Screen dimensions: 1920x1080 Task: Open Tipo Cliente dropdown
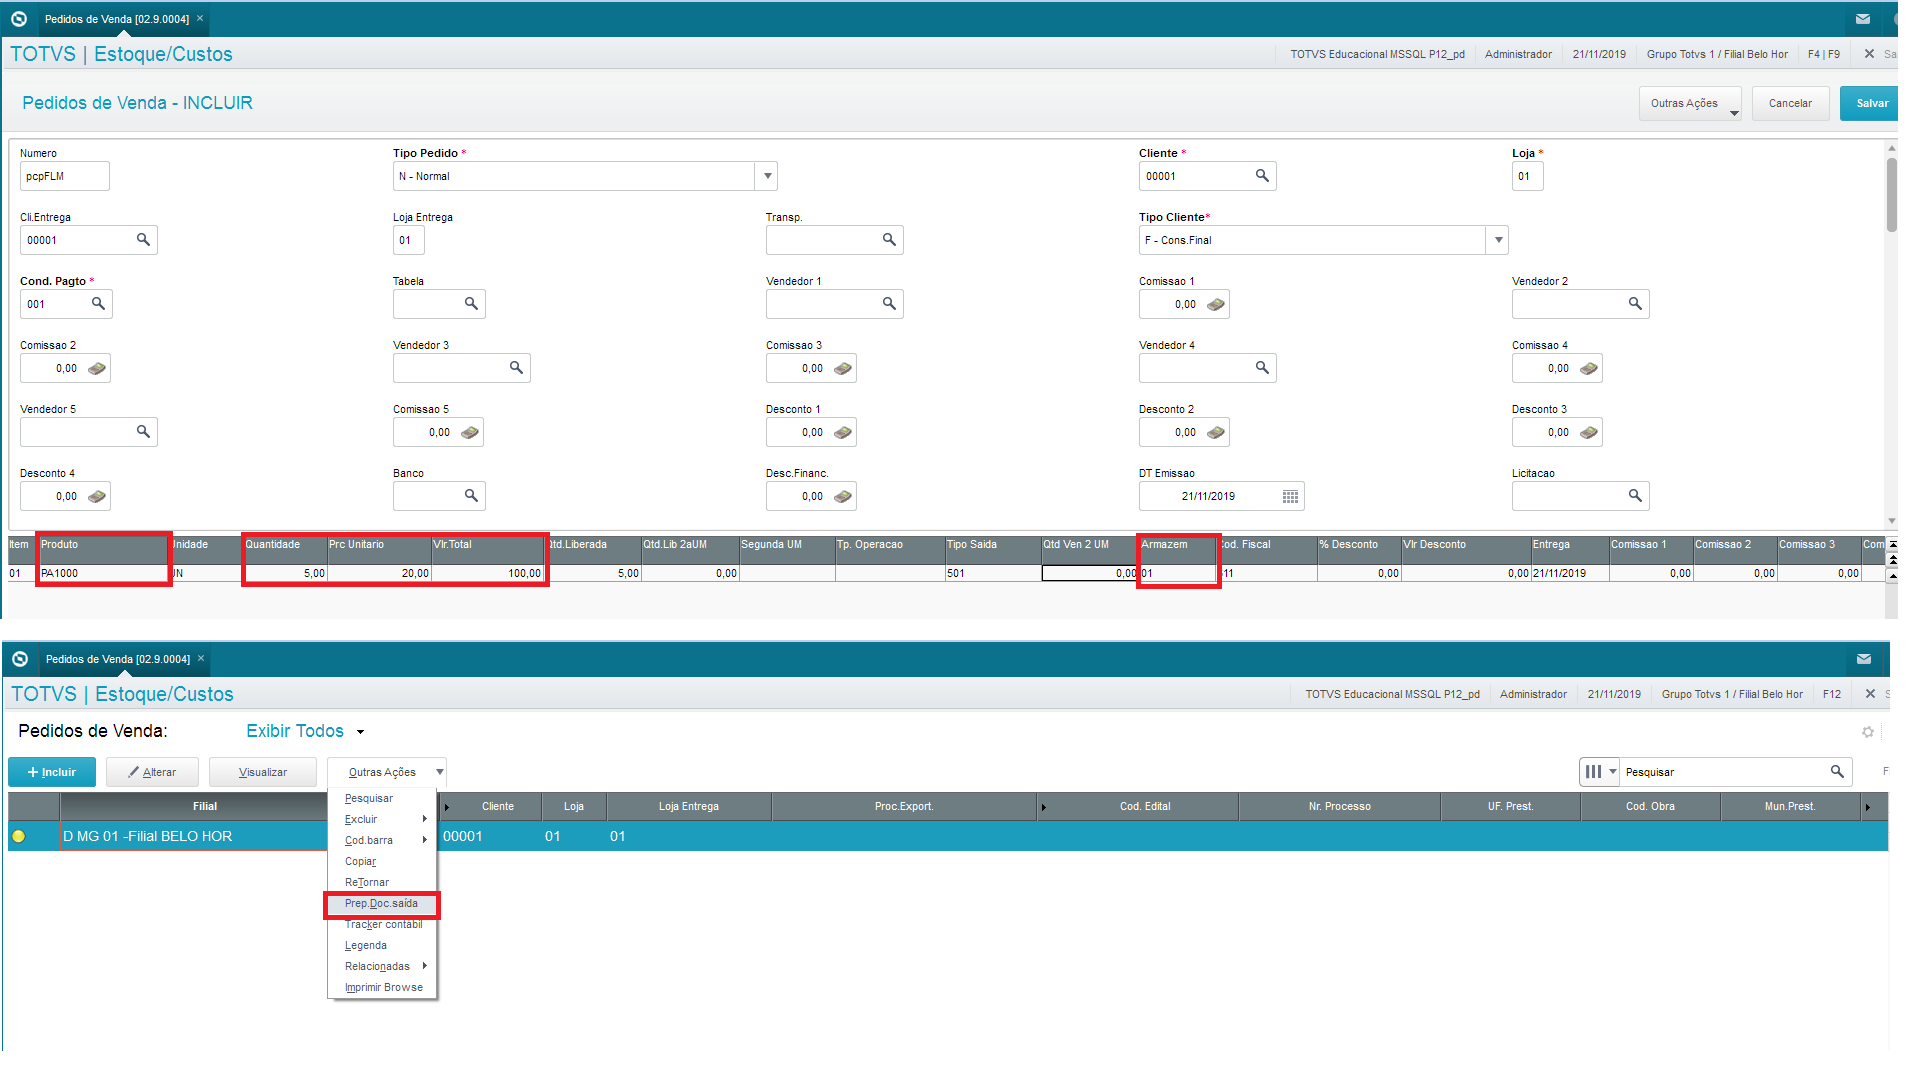(1498, 240)
